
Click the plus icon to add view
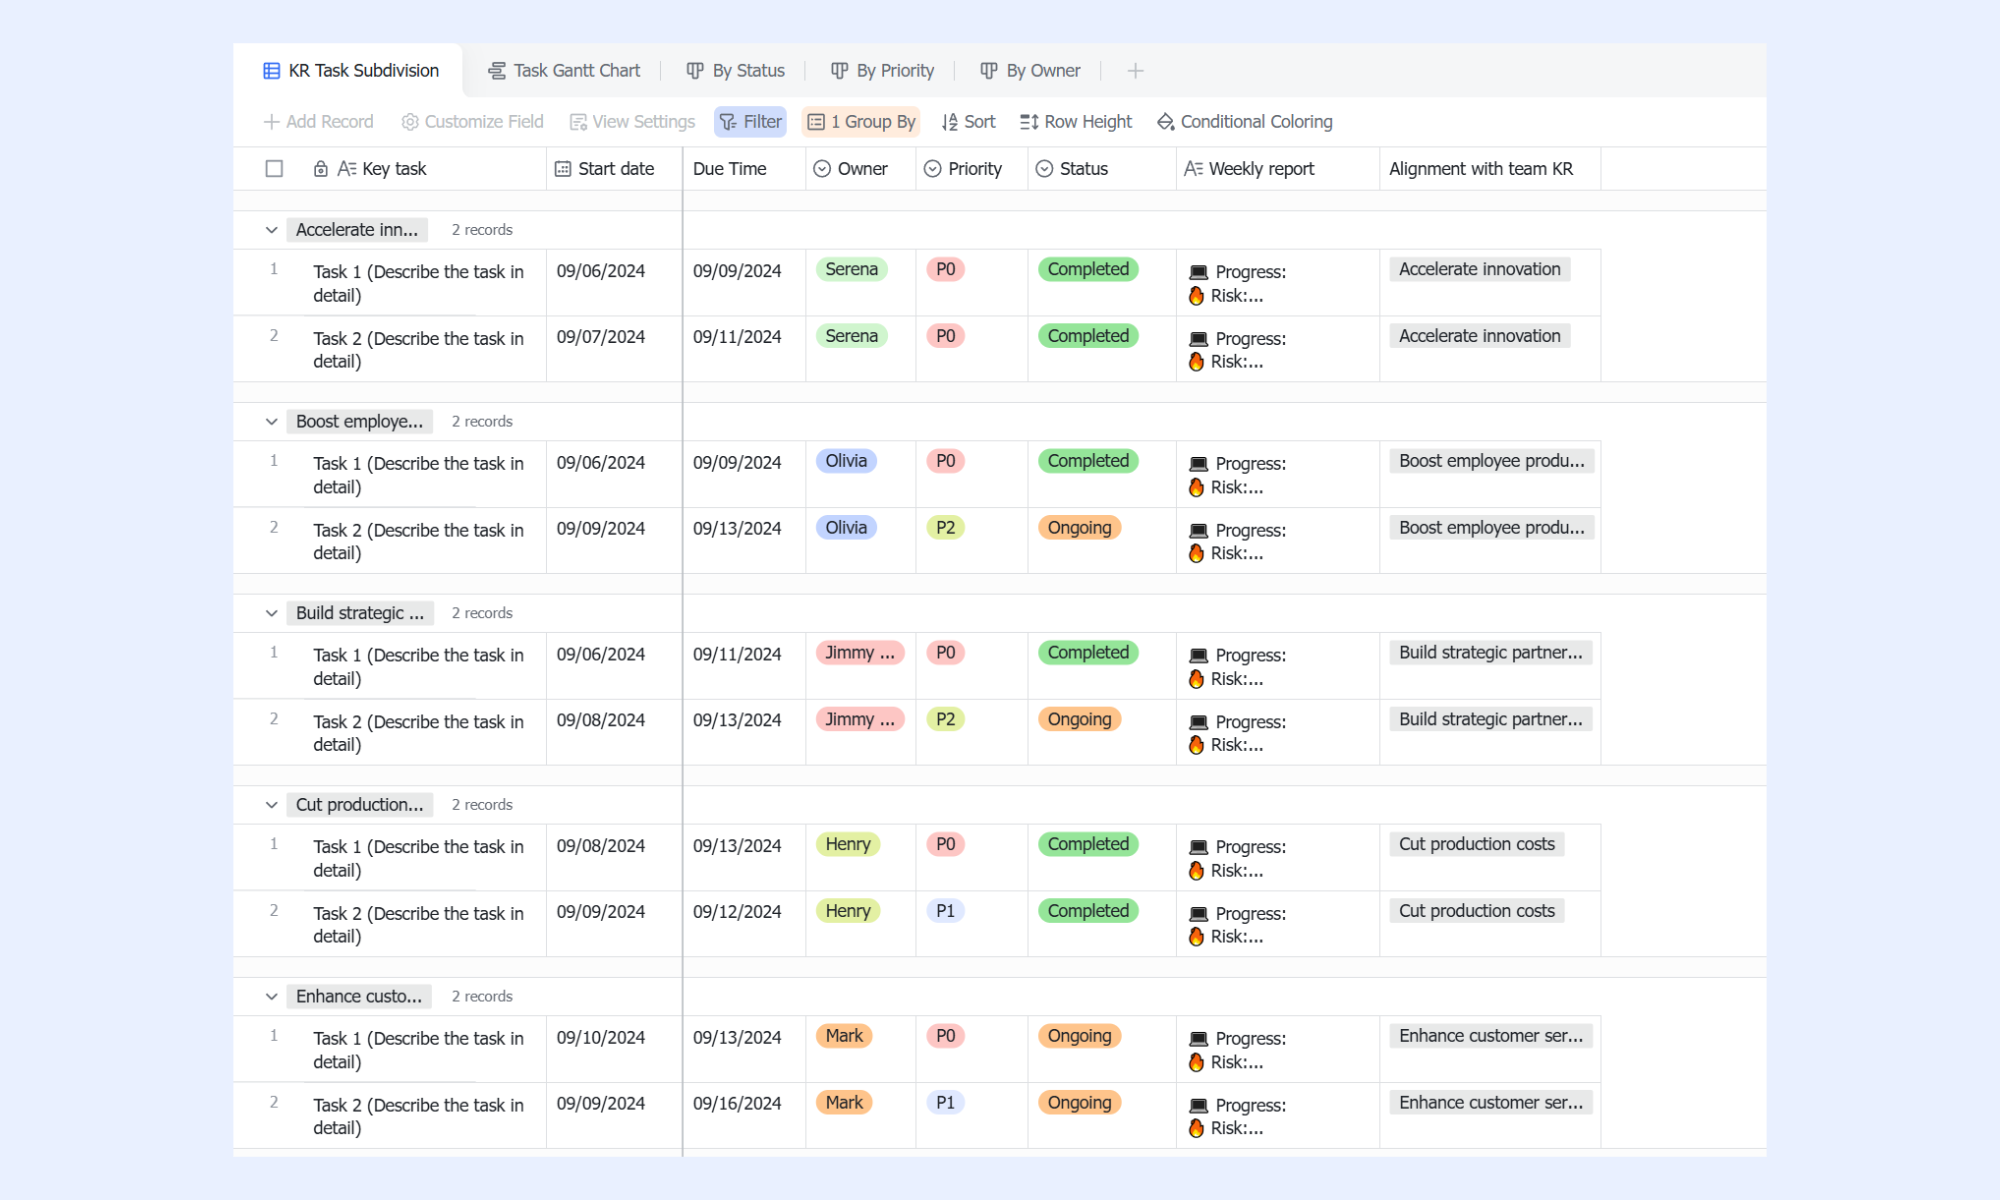pos(1135,71)
